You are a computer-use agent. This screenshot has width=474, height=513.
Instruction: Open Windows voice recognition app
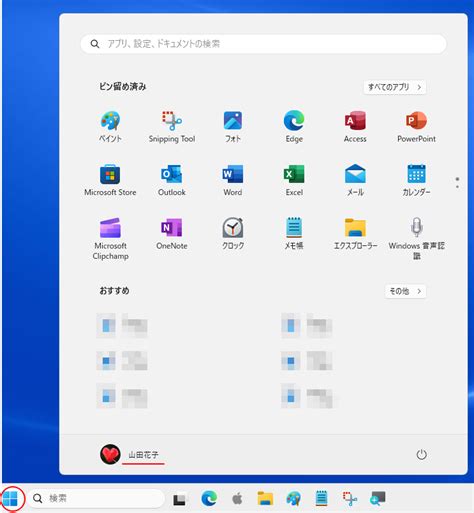click(x=416, y=239)
